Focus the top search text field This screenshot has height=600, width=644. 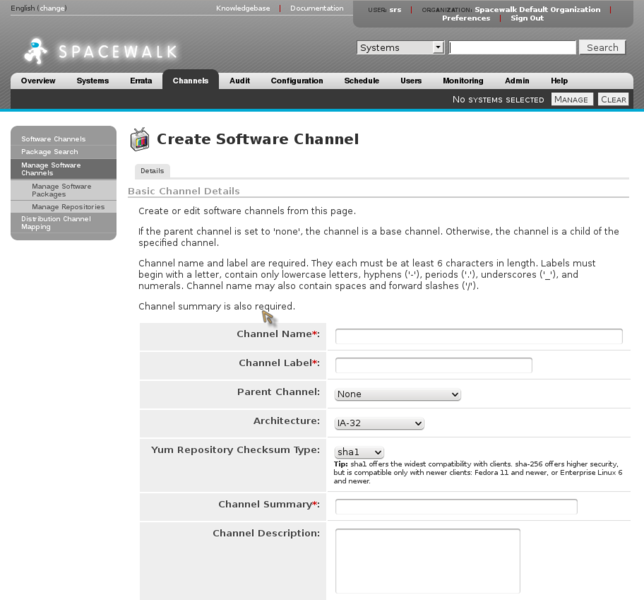(x=512, y=48)
